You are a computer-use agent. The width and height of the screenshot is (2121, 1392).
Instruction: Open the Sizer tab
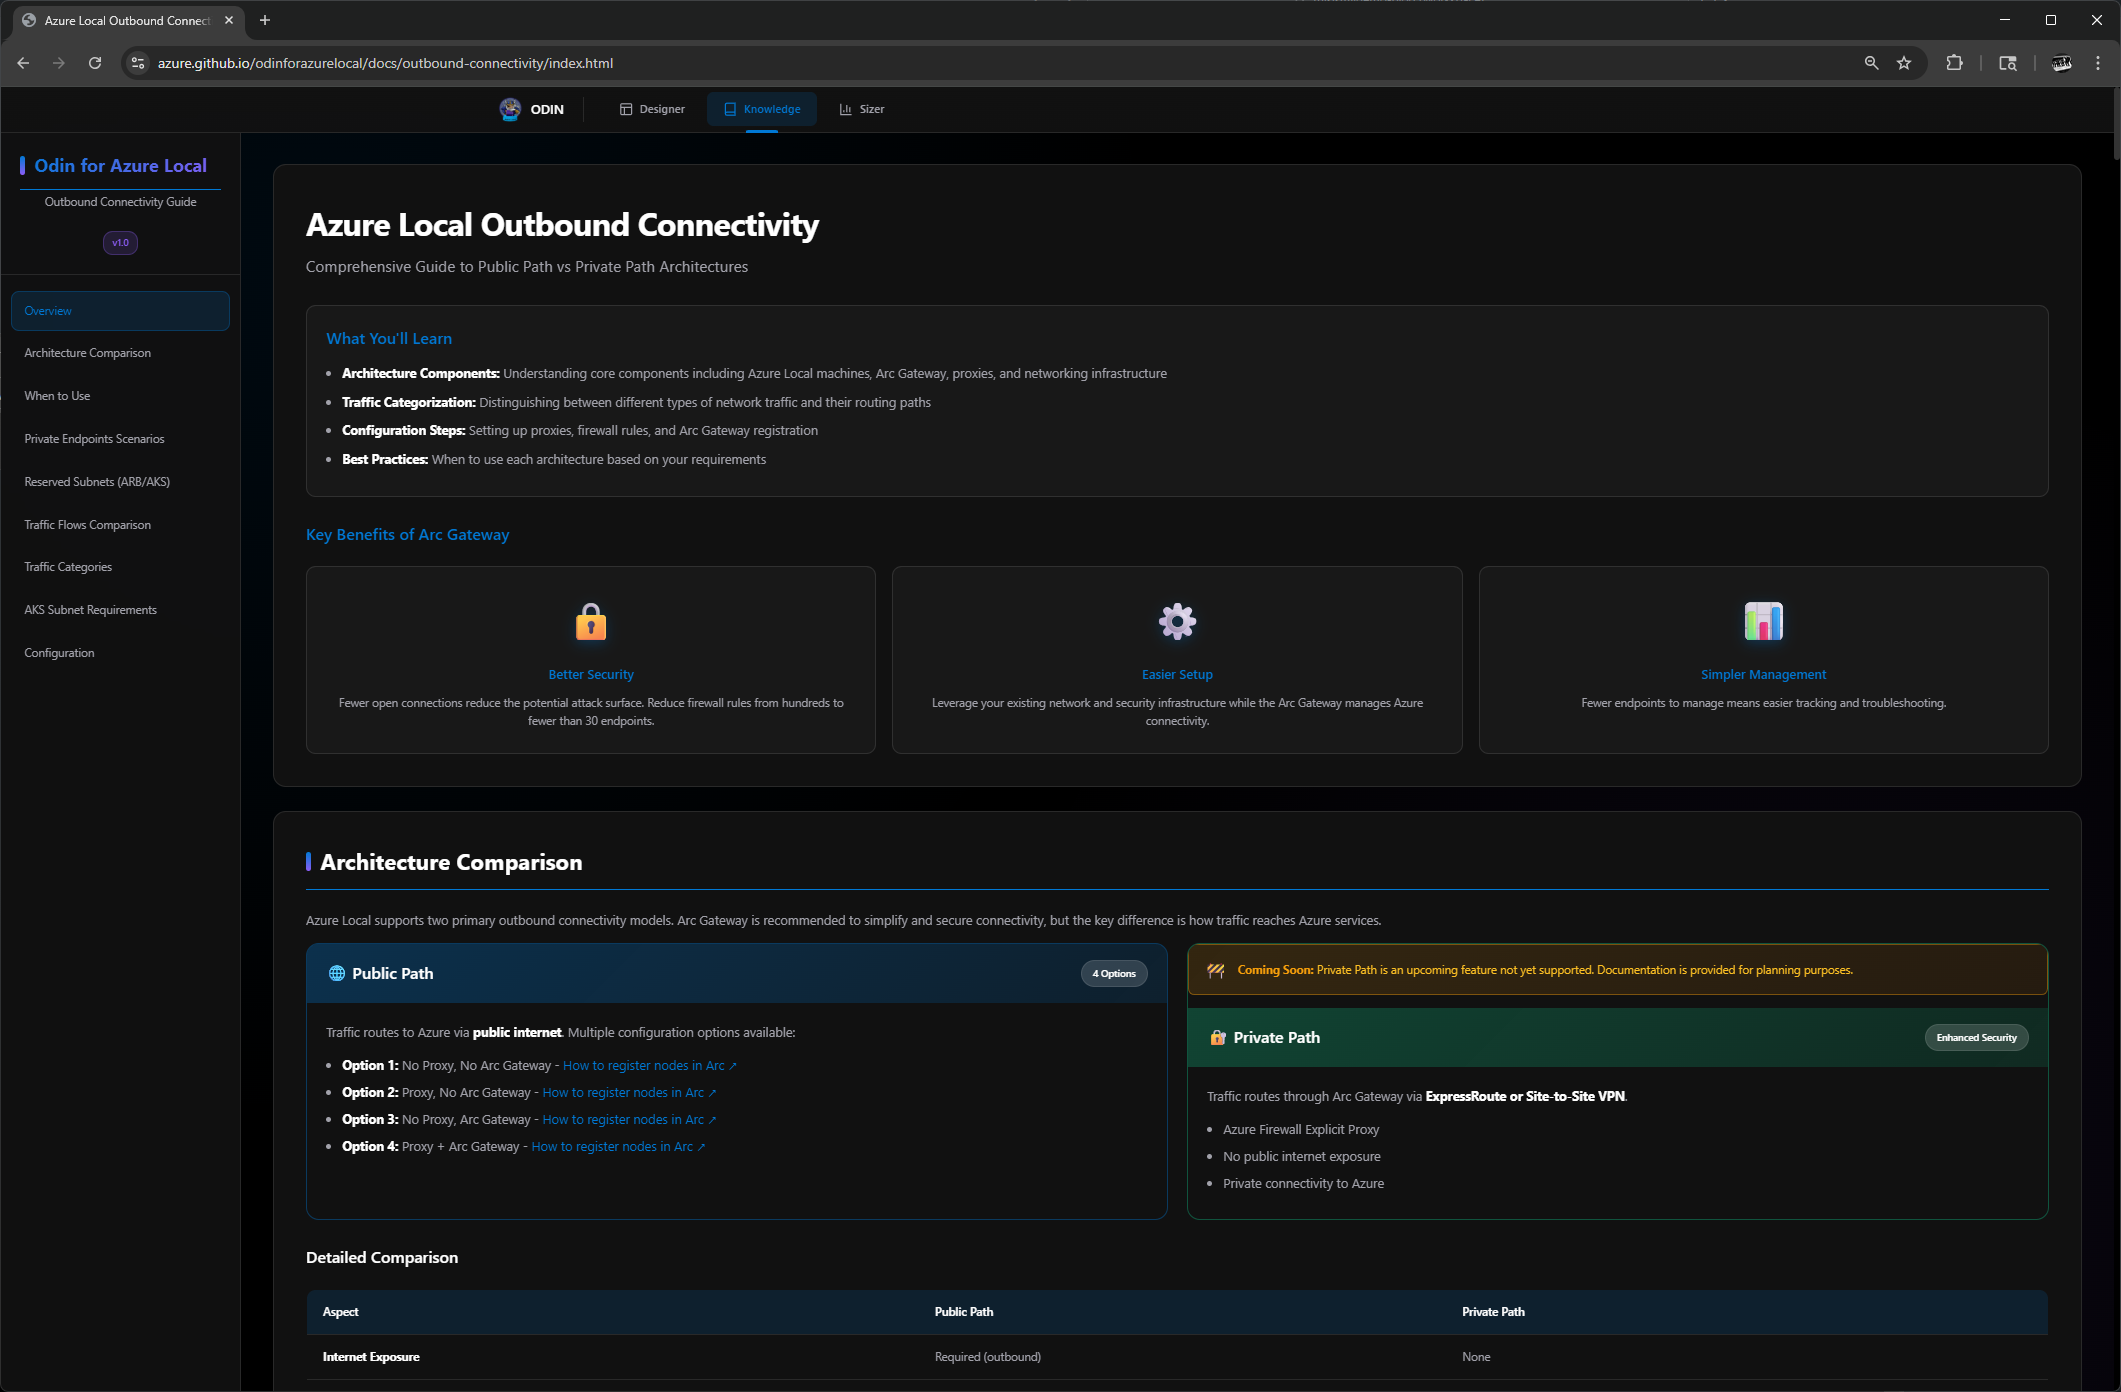click(861, 109)
